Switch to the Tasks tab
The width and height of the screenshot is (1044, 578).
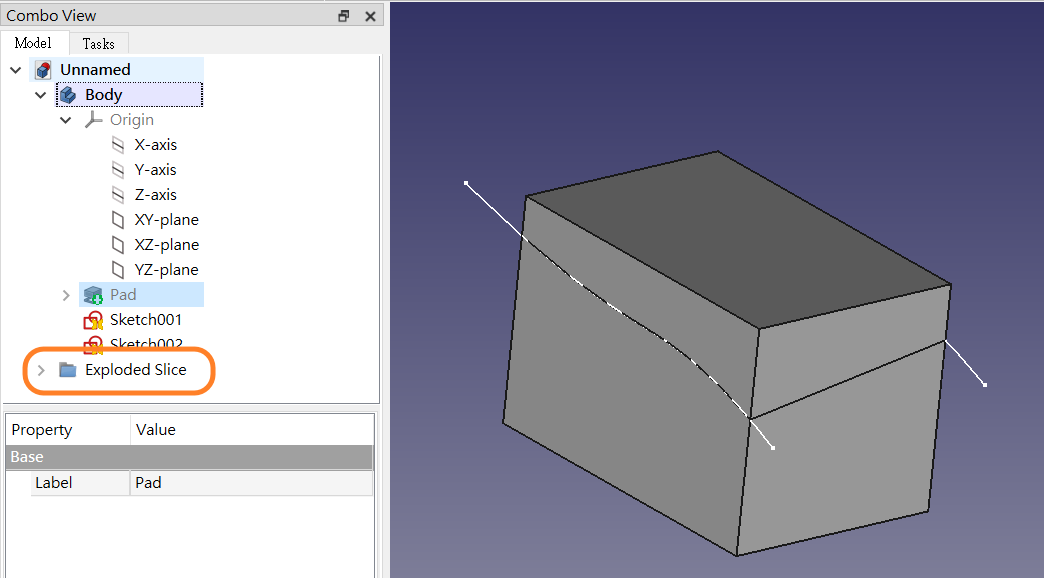[x=99, y=44]
